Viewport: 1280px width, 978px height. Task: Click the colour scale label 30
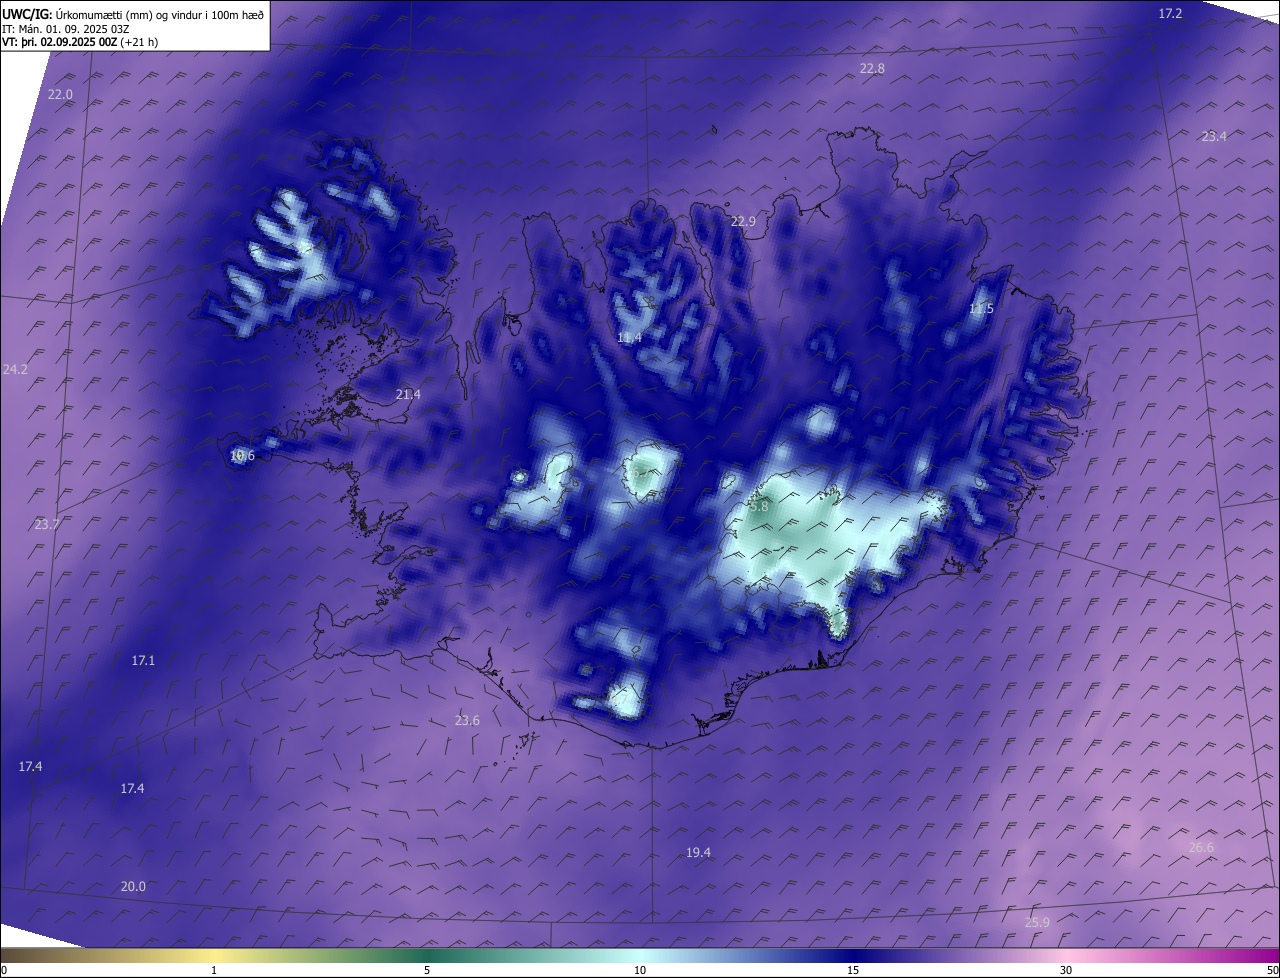[1066, 970]
